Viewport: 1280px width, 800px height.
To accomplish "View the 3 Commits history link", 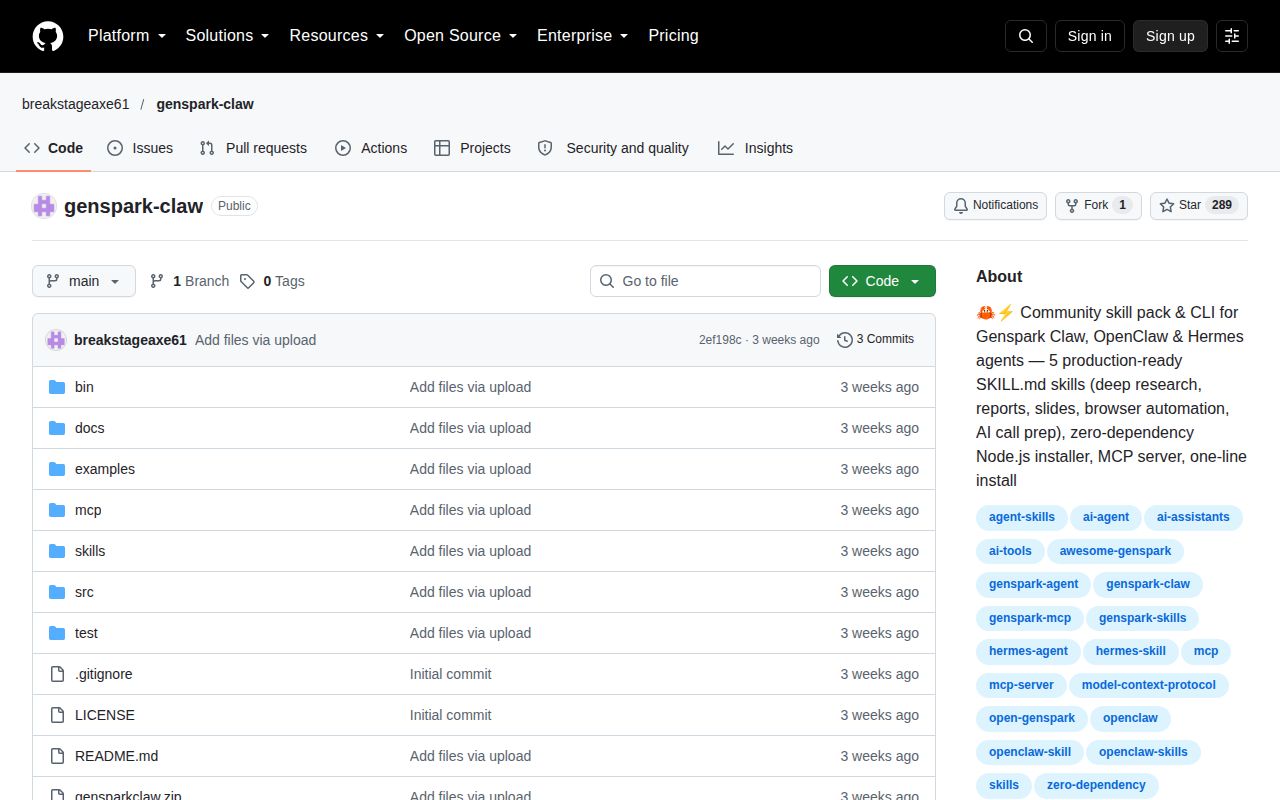I will pyautogui.click(x=875, y=340).
